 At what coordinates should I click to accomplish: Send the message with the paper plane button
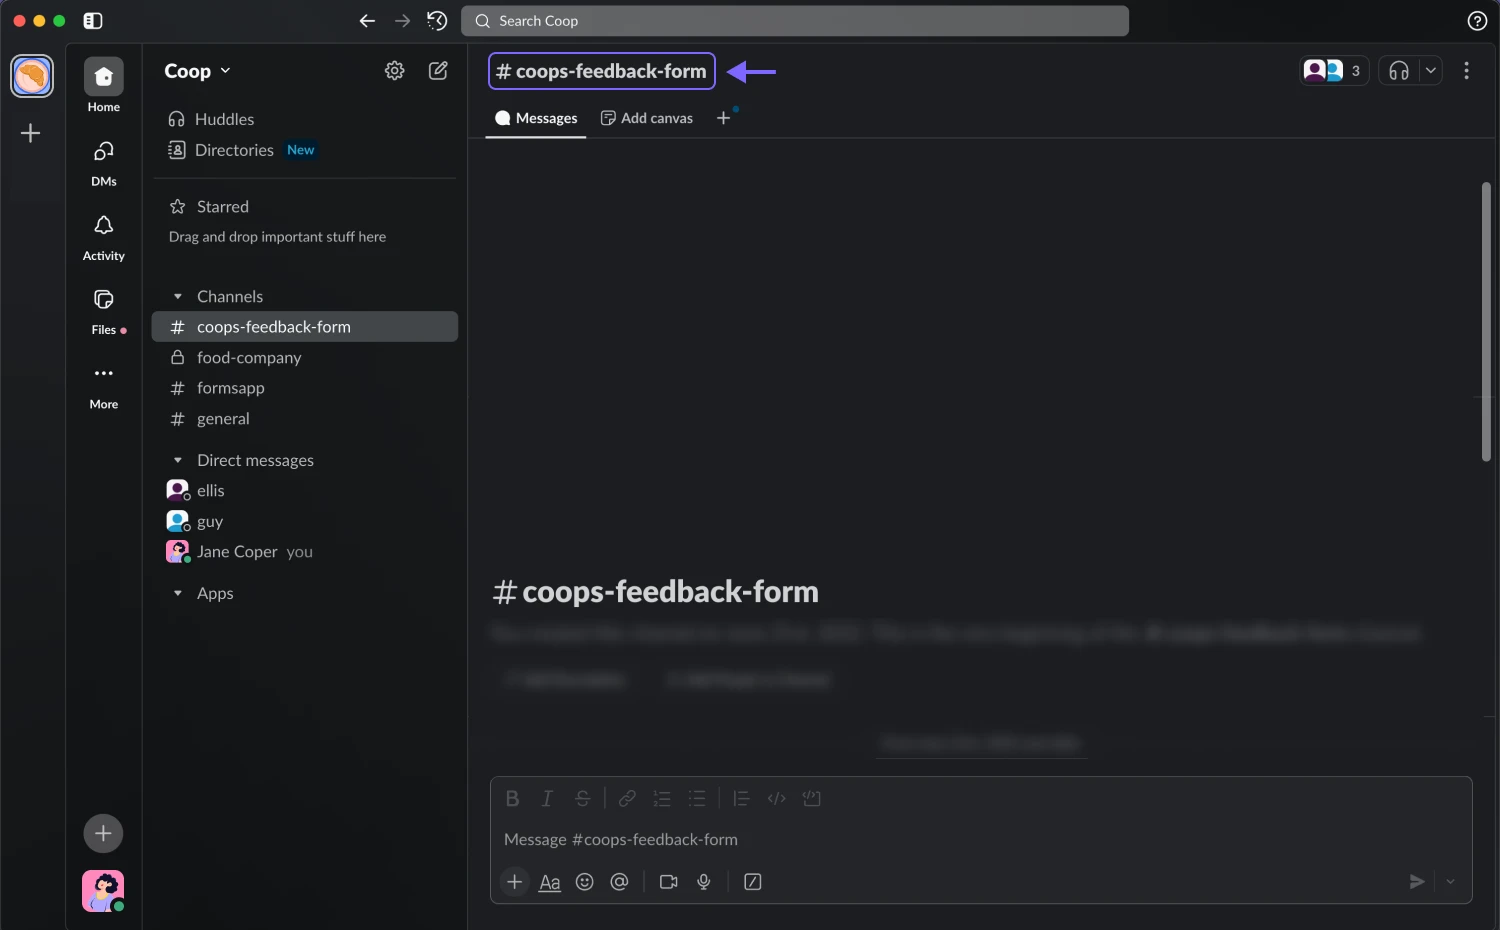click(1417, 881)
